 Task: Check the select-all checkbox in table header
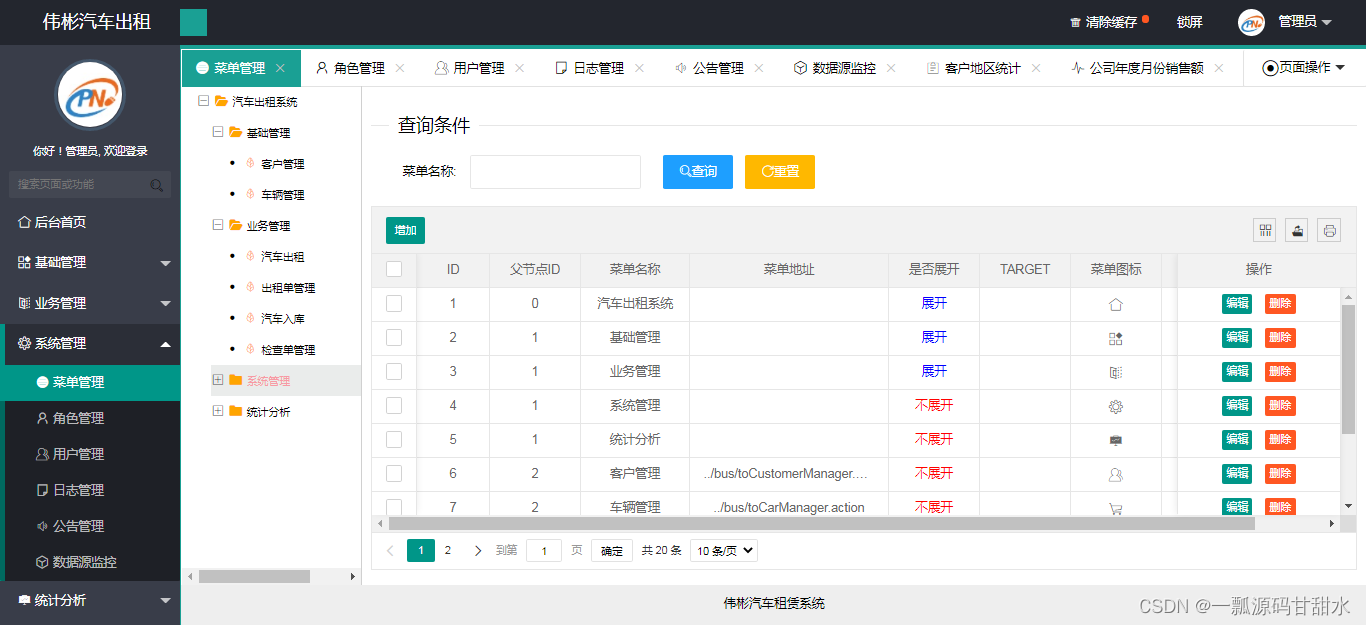[394, 269]
